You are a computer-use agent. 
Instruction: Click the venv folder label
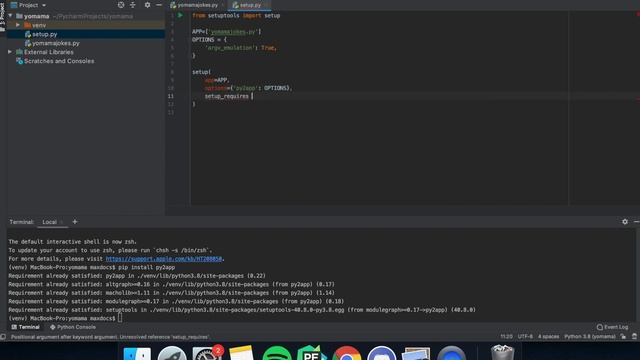(39, 25)
